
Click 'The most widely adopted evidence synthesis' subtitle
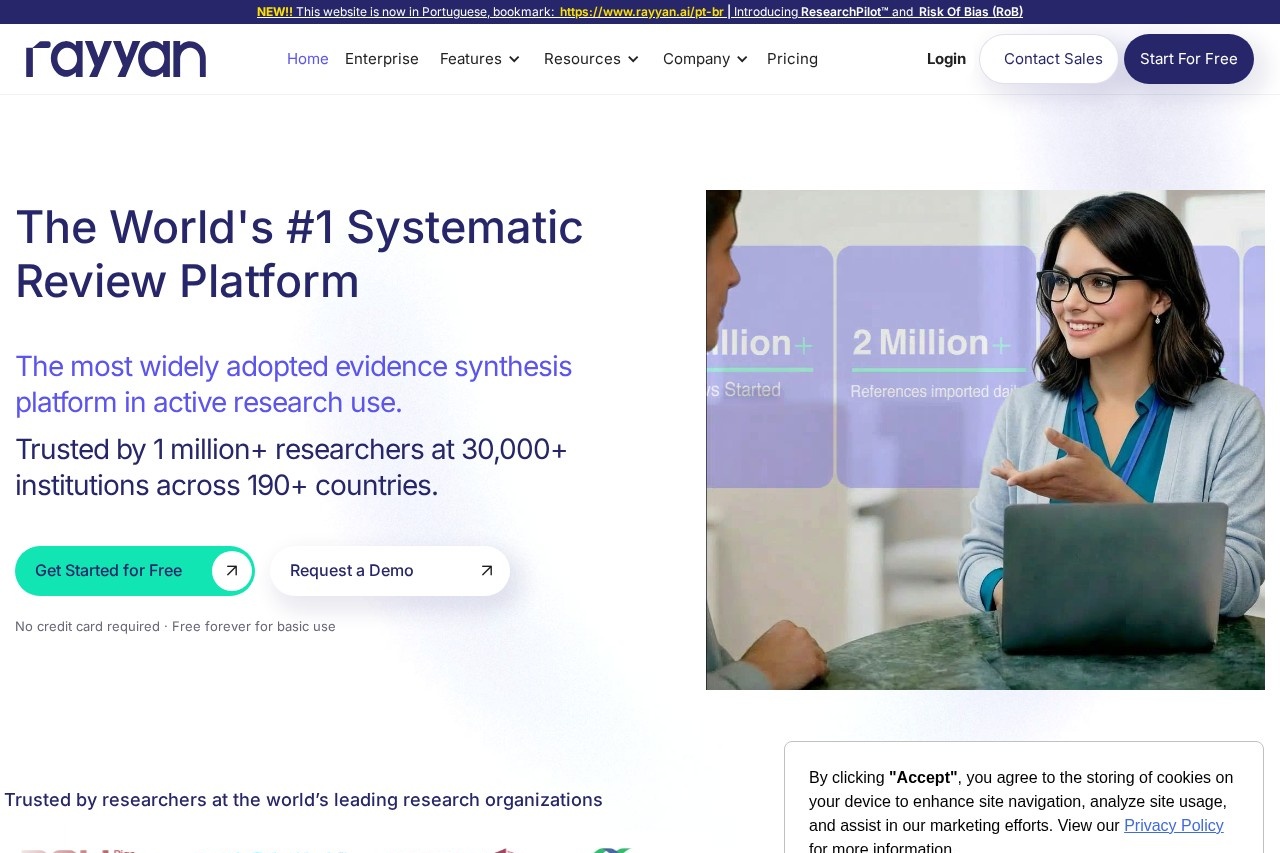[293, 384]
